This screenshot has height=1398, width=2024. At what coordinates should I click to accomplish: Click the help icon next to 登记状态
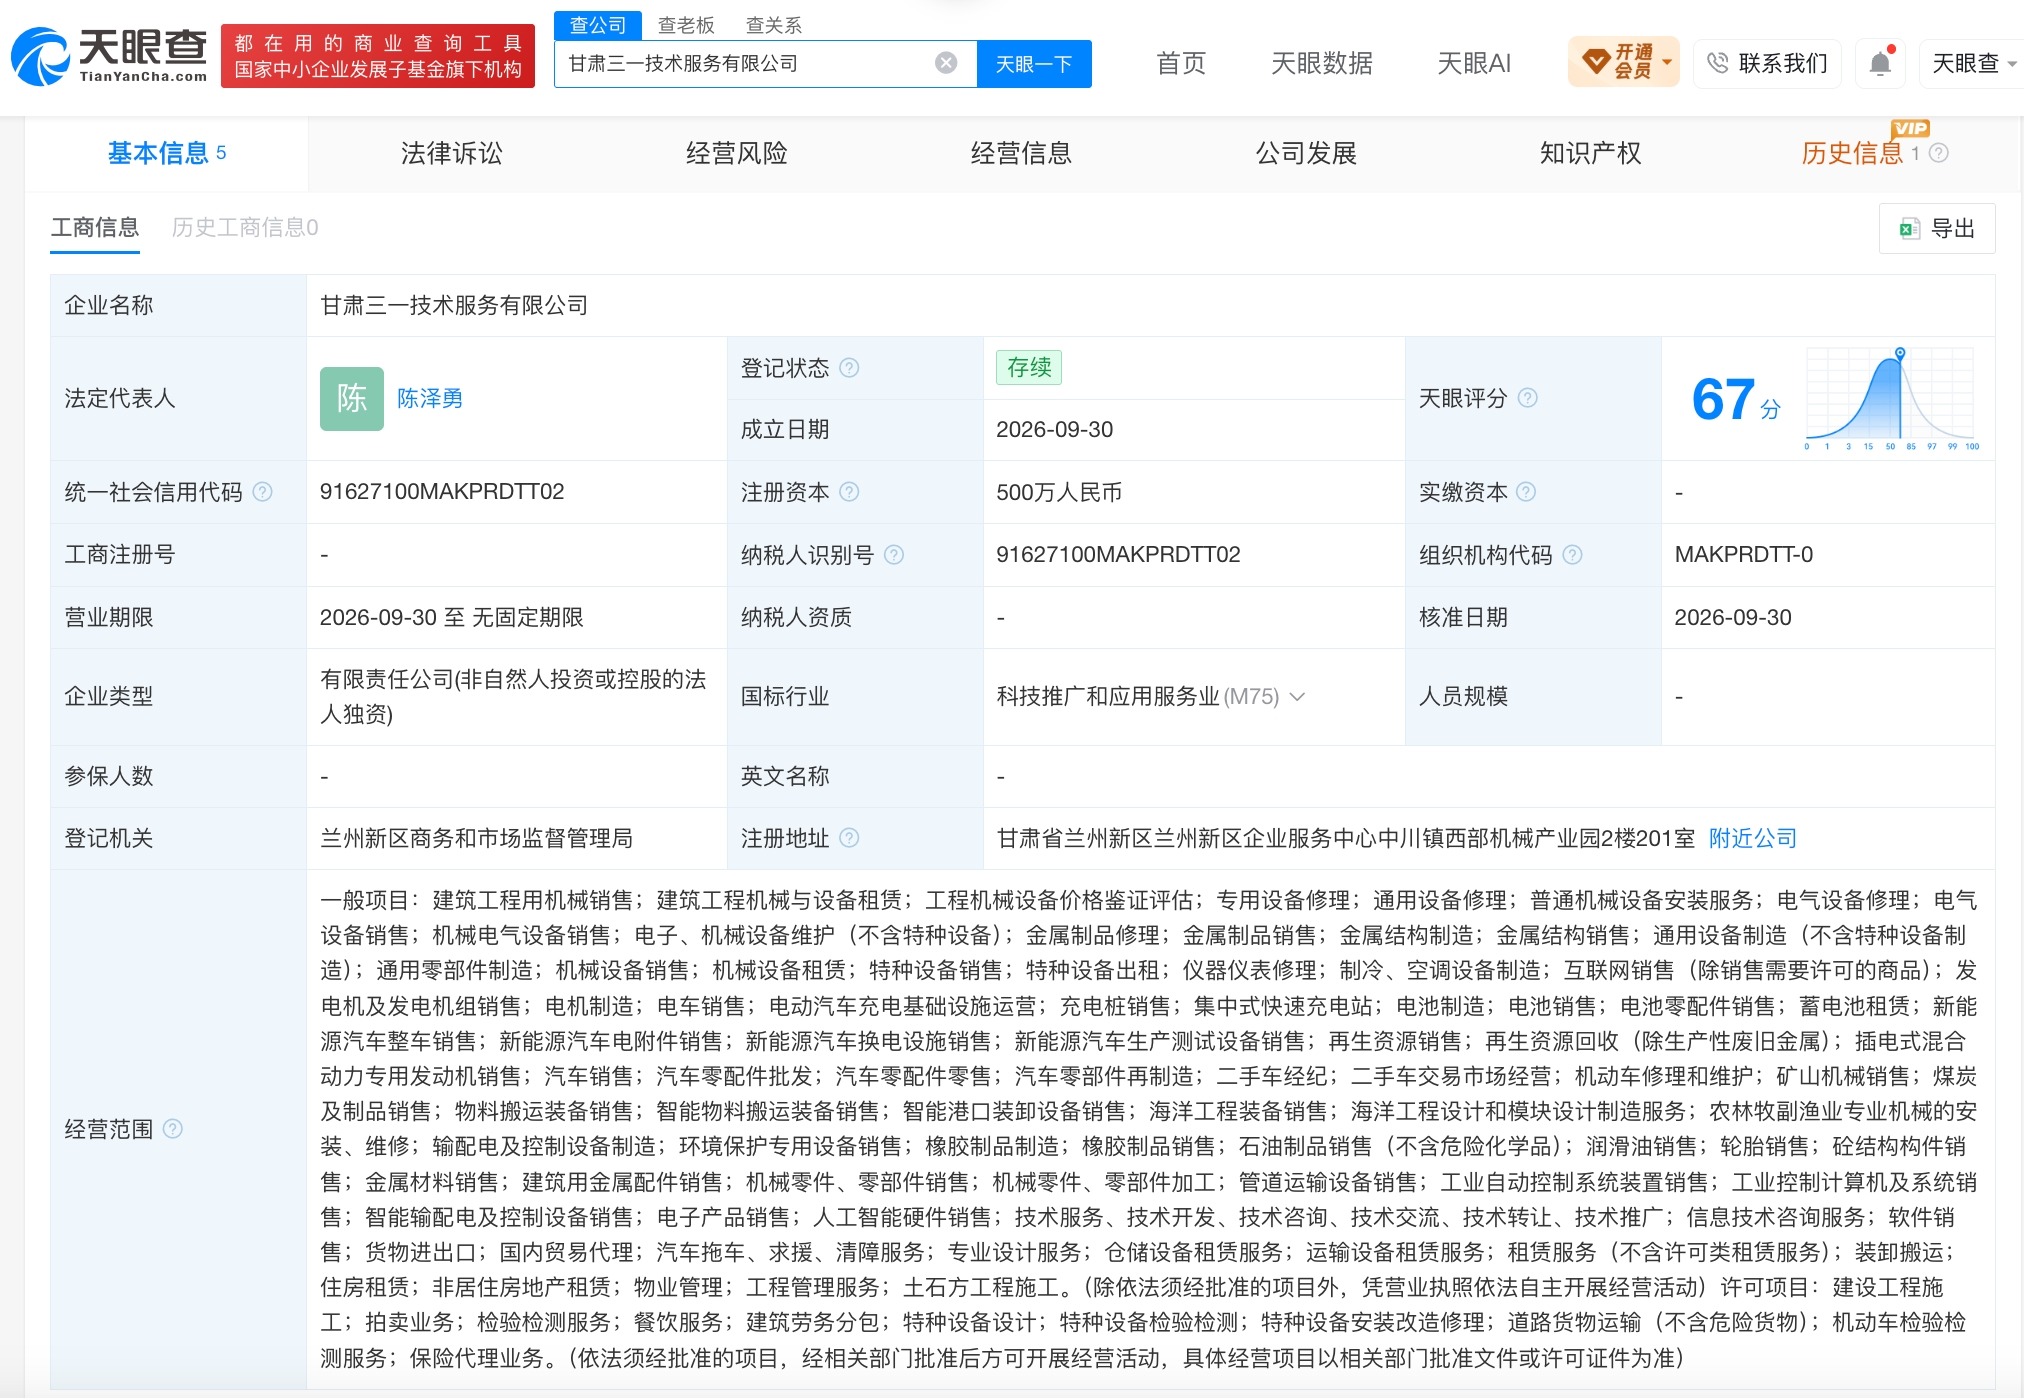849,368
